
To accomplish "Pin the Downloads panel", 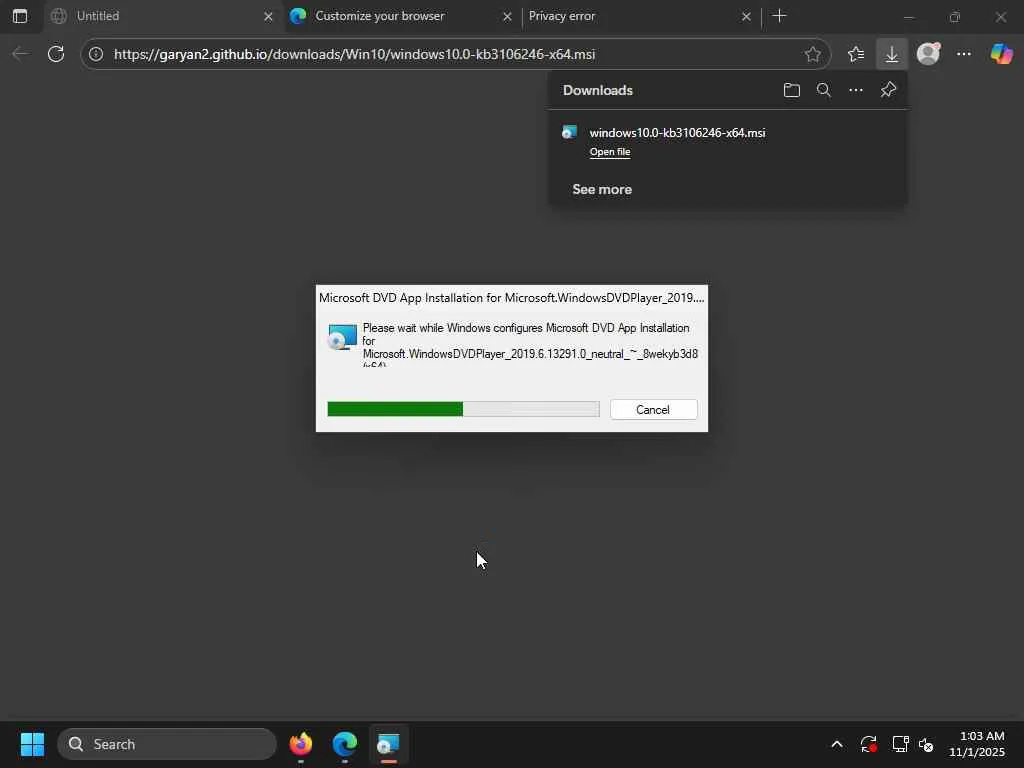I will (x=888, y=90).
